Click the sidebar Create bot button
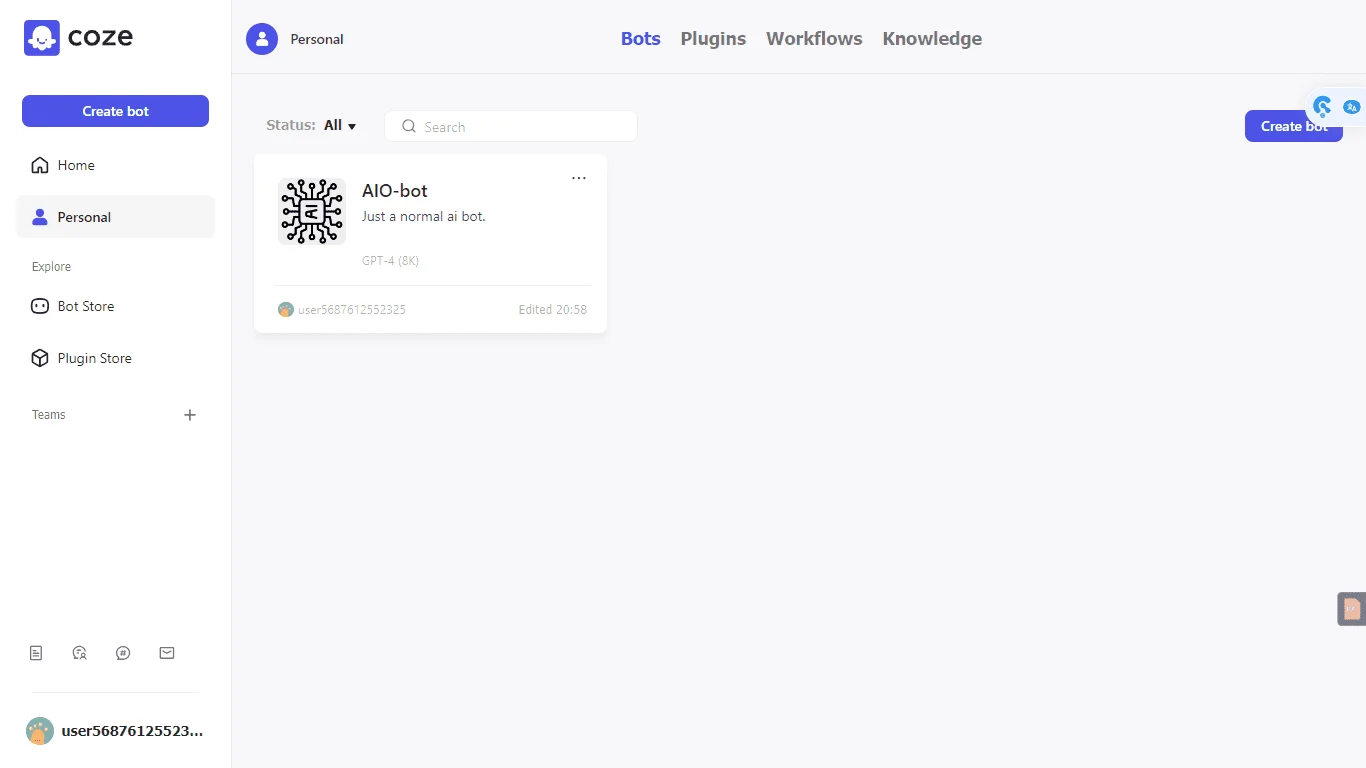This screenshot has height=768, width=1366. pos(115,111)
